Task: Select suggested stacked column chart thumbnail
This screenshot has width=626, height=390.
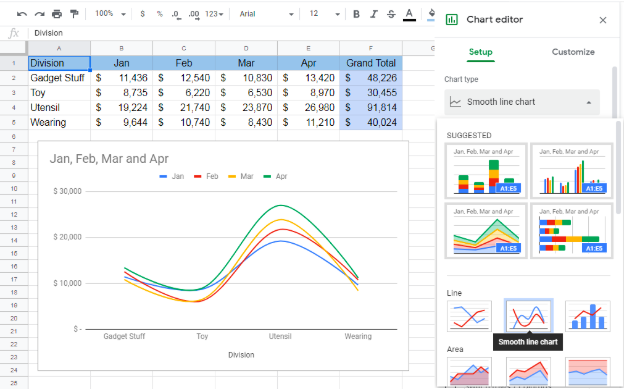Action: coord(486,171)
